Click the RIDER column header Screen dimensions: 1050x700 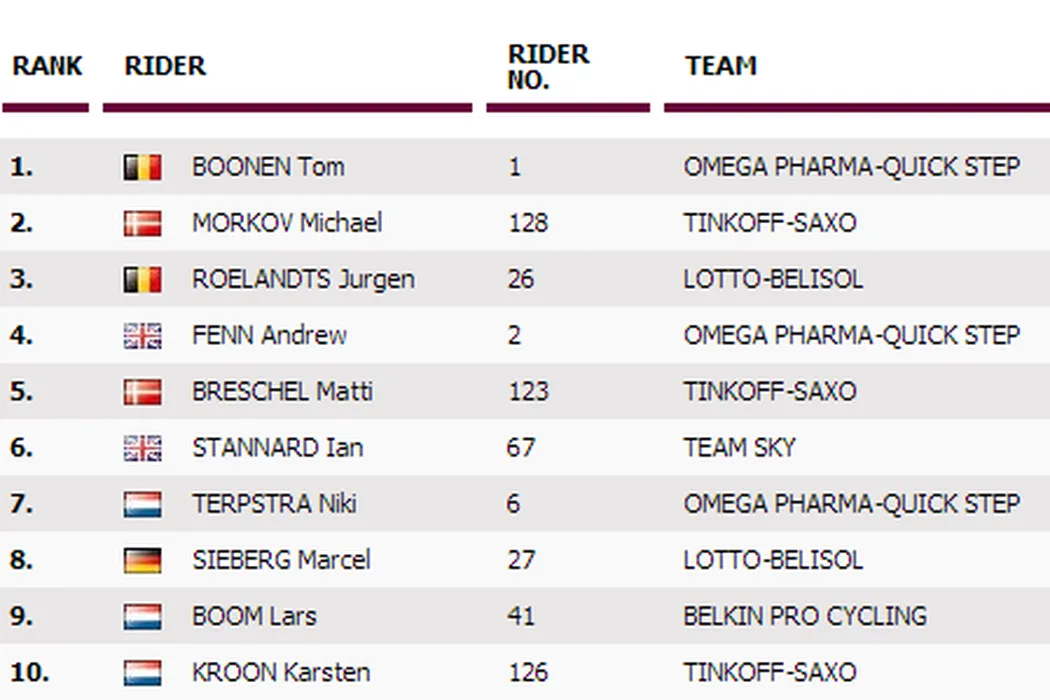[x=165, y=67]
